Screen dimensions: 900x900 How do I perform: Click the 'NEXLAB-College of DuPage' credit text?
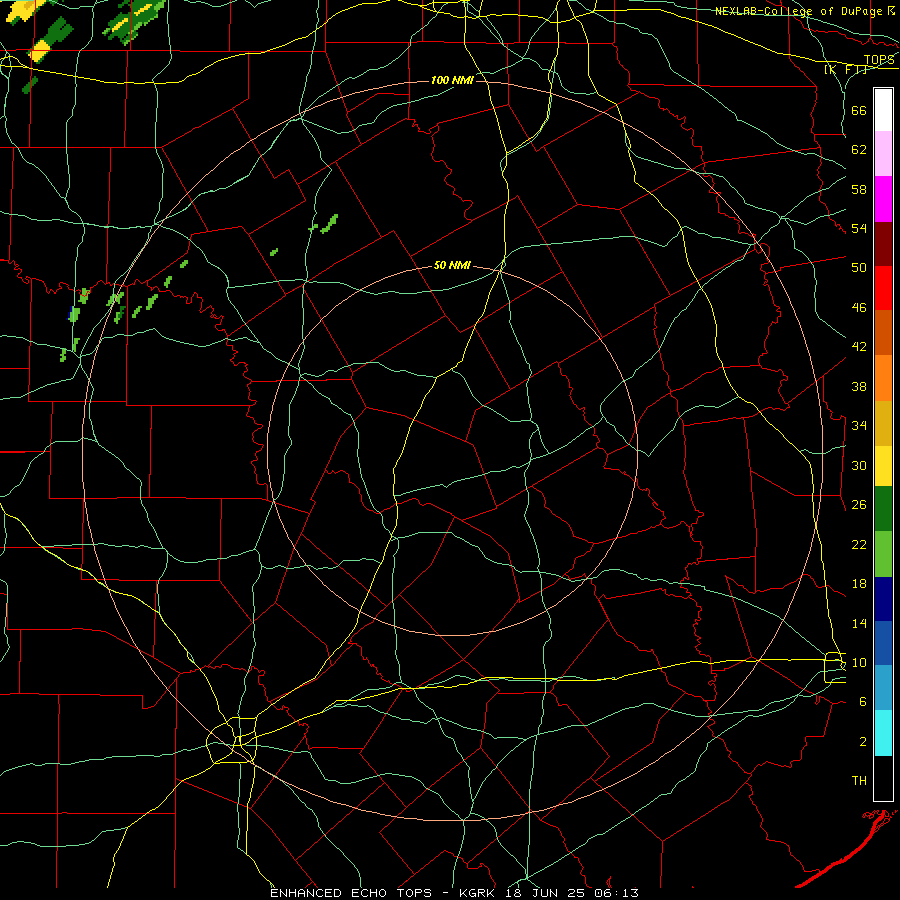(x=798, y=11)
